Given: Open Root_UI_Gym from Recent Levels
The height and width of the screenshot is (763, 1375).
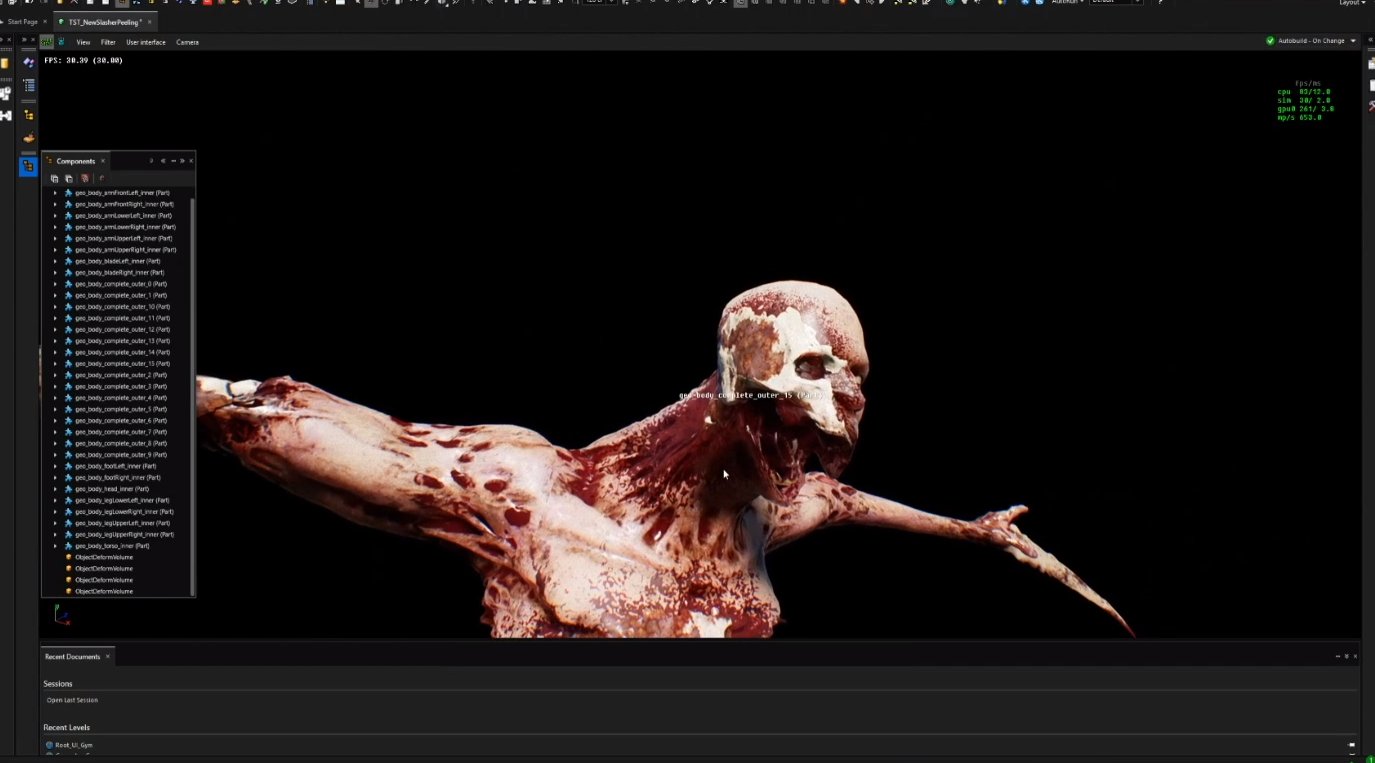Looking at the screenshot, I should (x=73, y=745).
